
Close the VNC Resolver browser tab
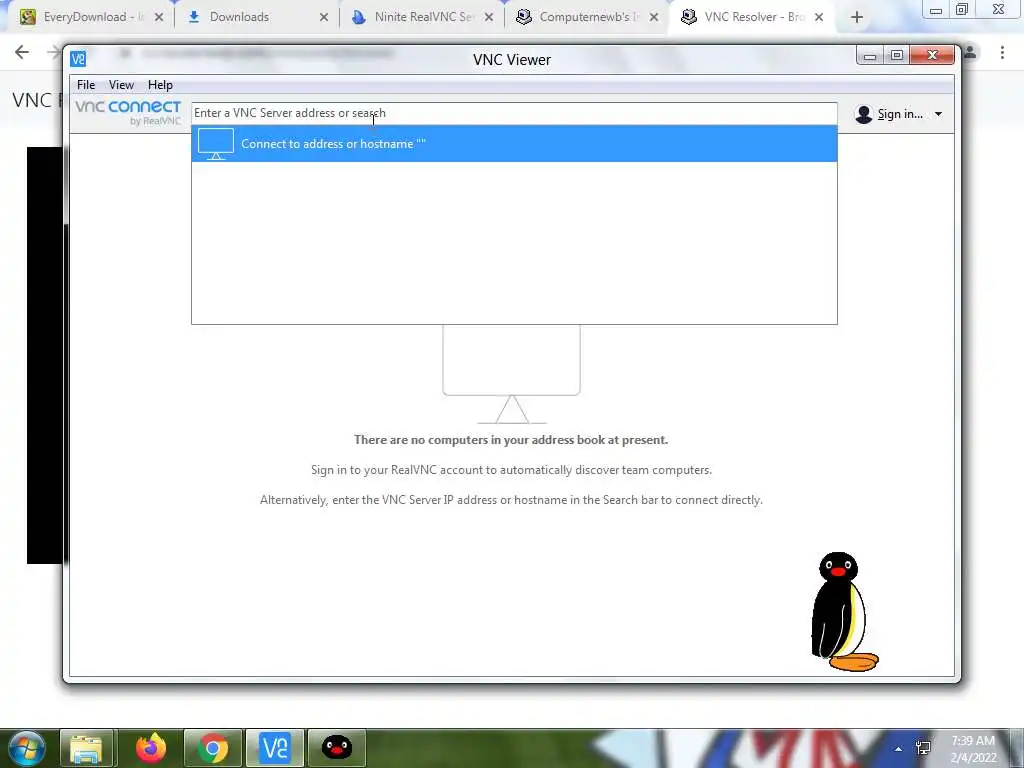[x=819, y=18]
